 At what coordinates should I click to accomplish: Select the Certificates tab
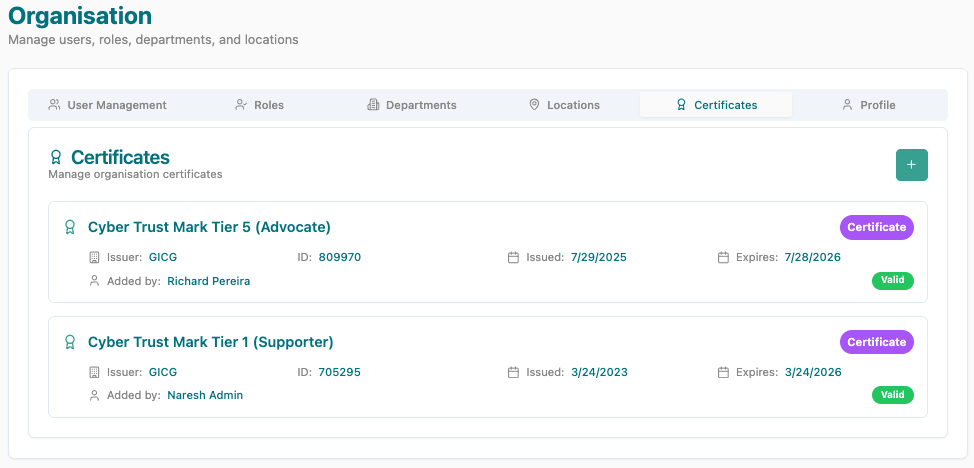tap(716, 105)
